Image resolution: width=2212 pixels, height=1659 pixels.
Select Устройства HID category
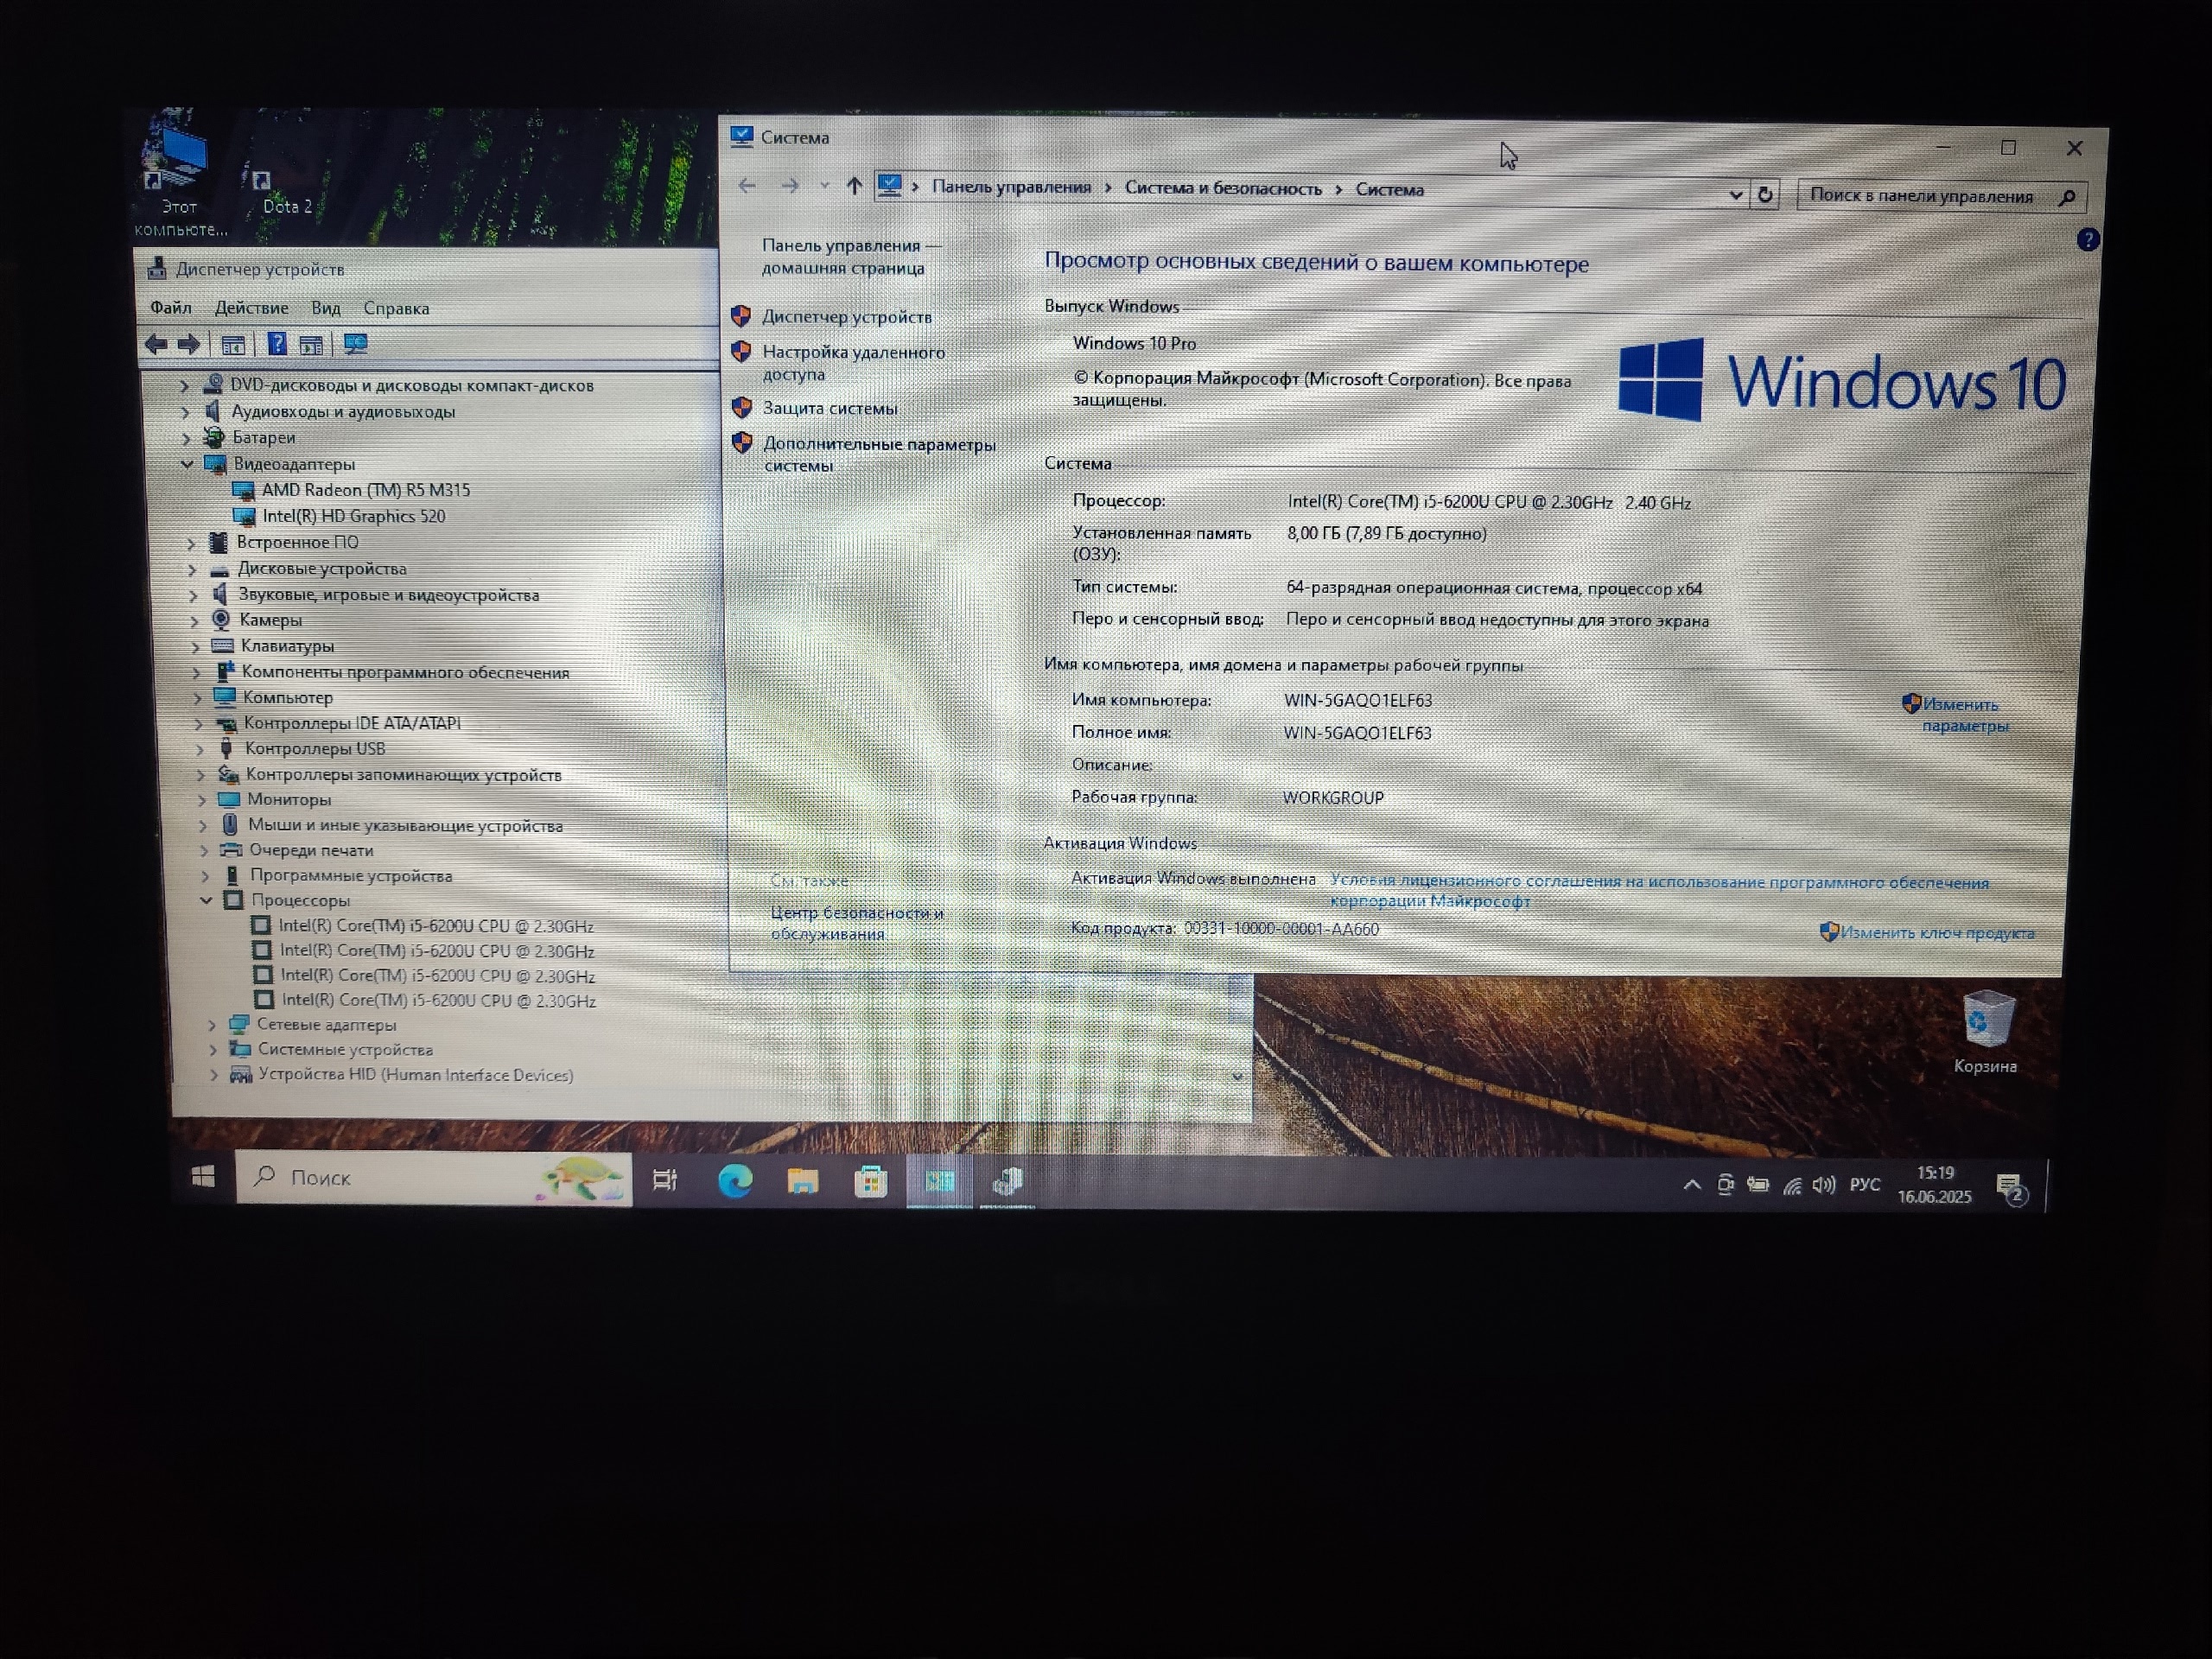[x=415, y=1075]
